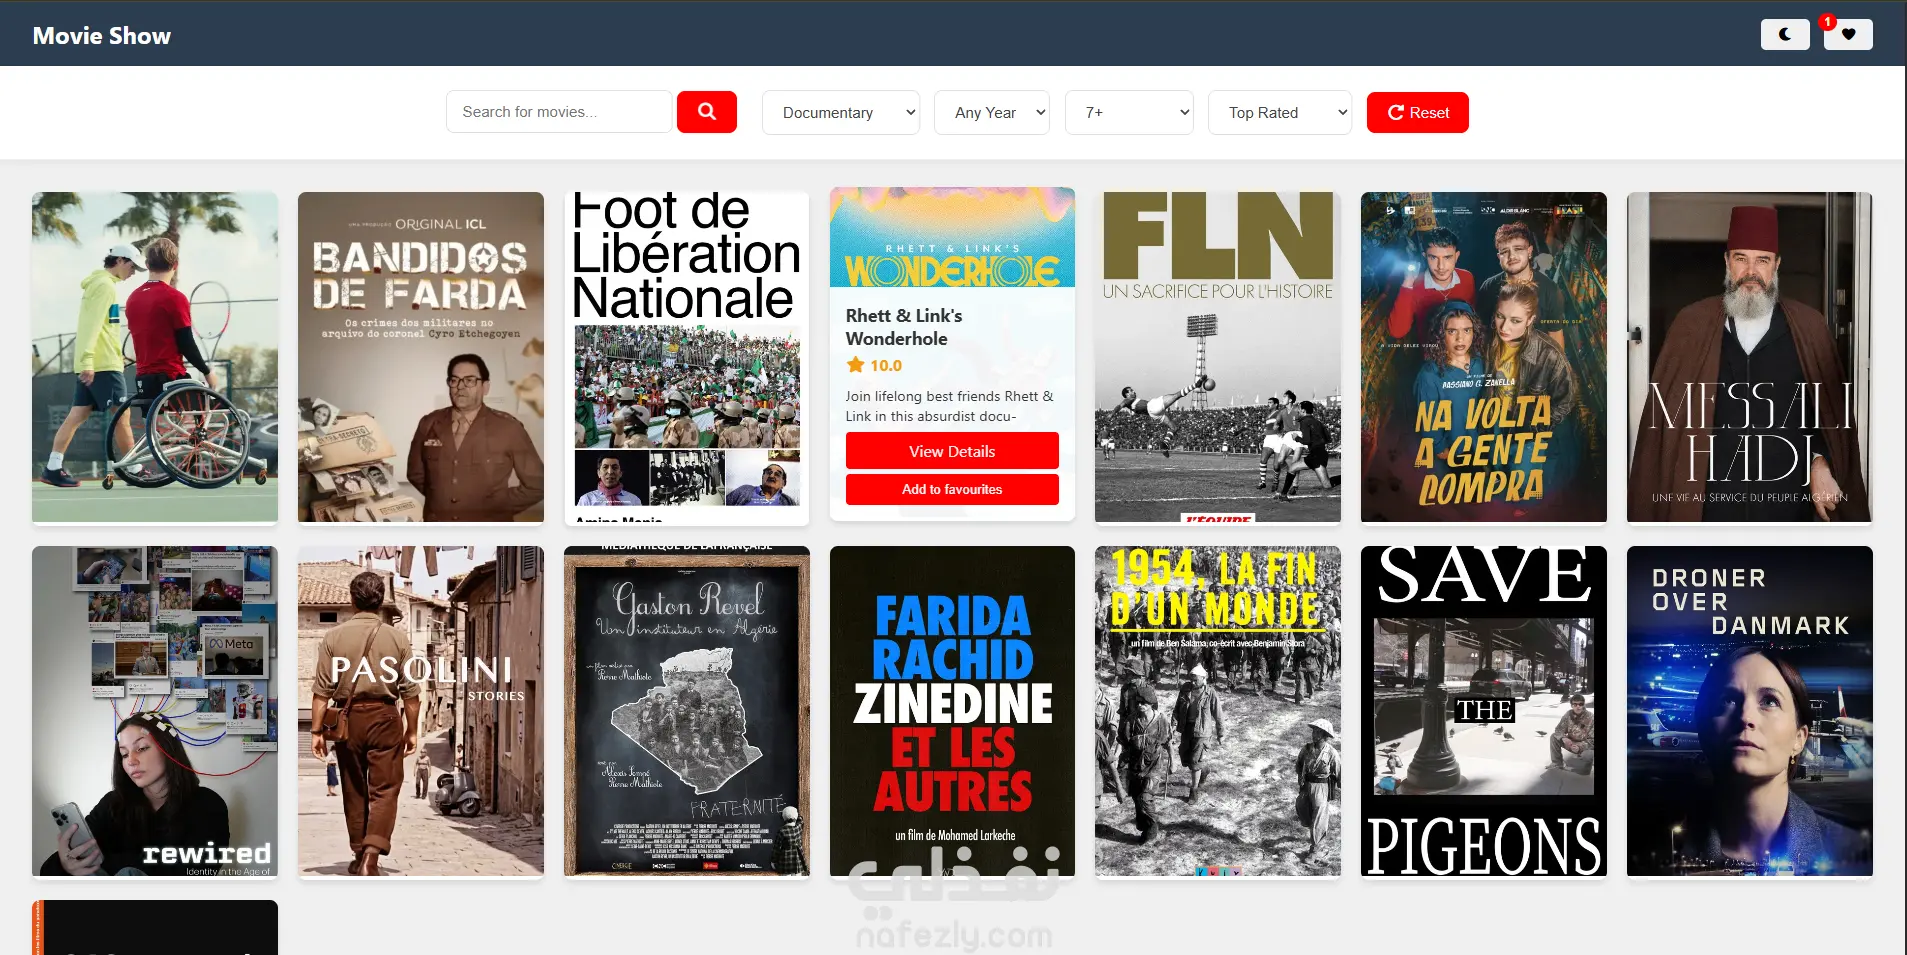Go to Movie Show home title
This screenshot has width=1907, height=955.
coord(102,36)
